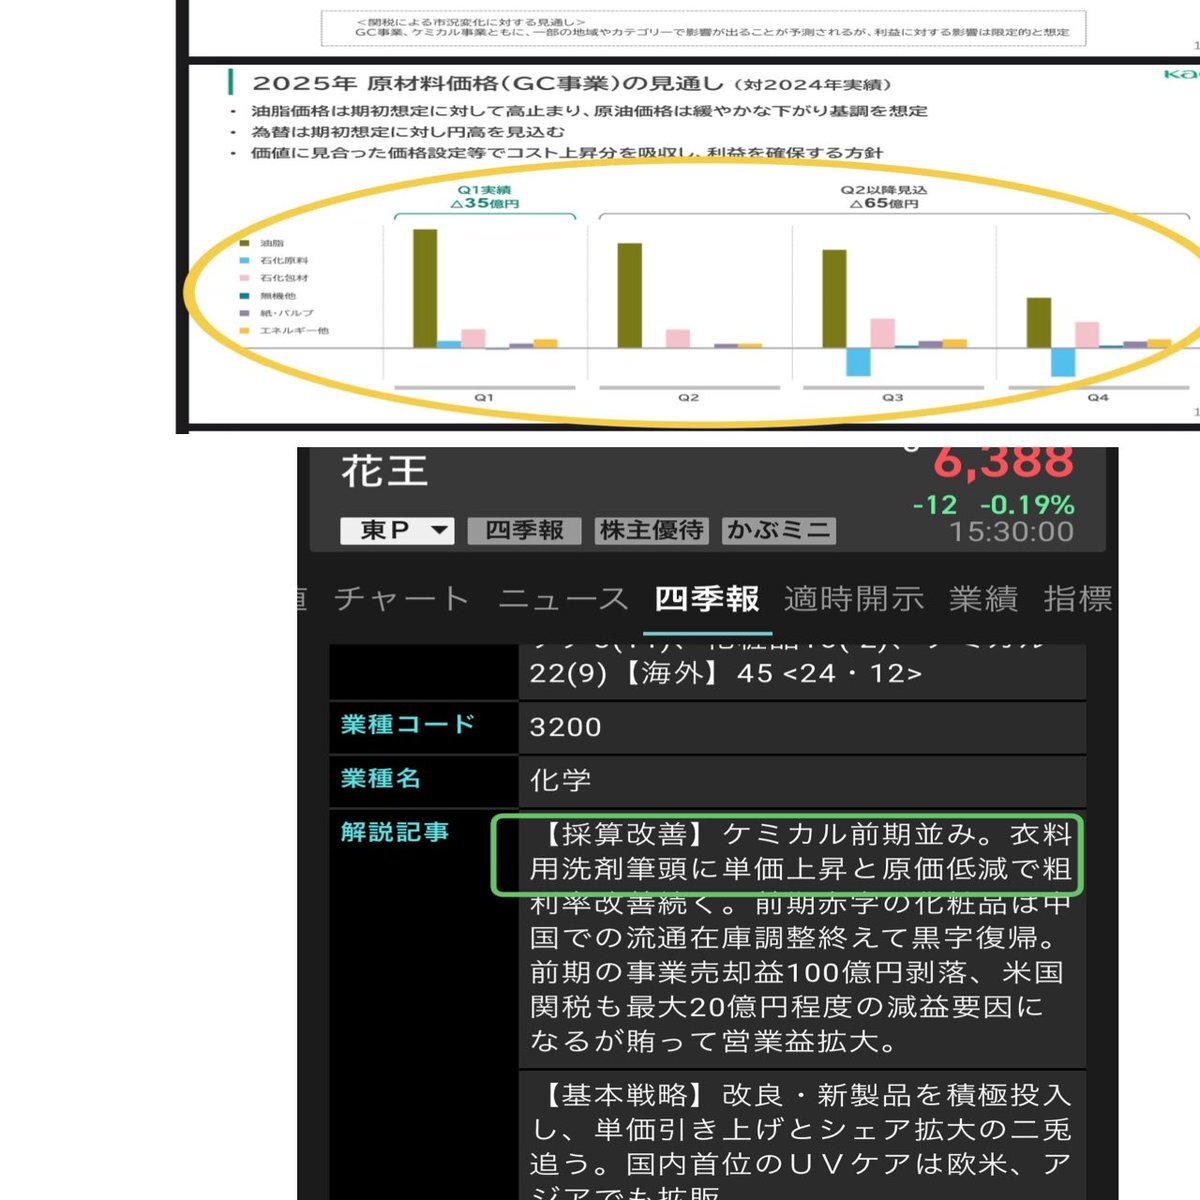Screen dimensions: 1200x1200
Task: Click the 四季報 button under 花王
Action: point(524,531)
